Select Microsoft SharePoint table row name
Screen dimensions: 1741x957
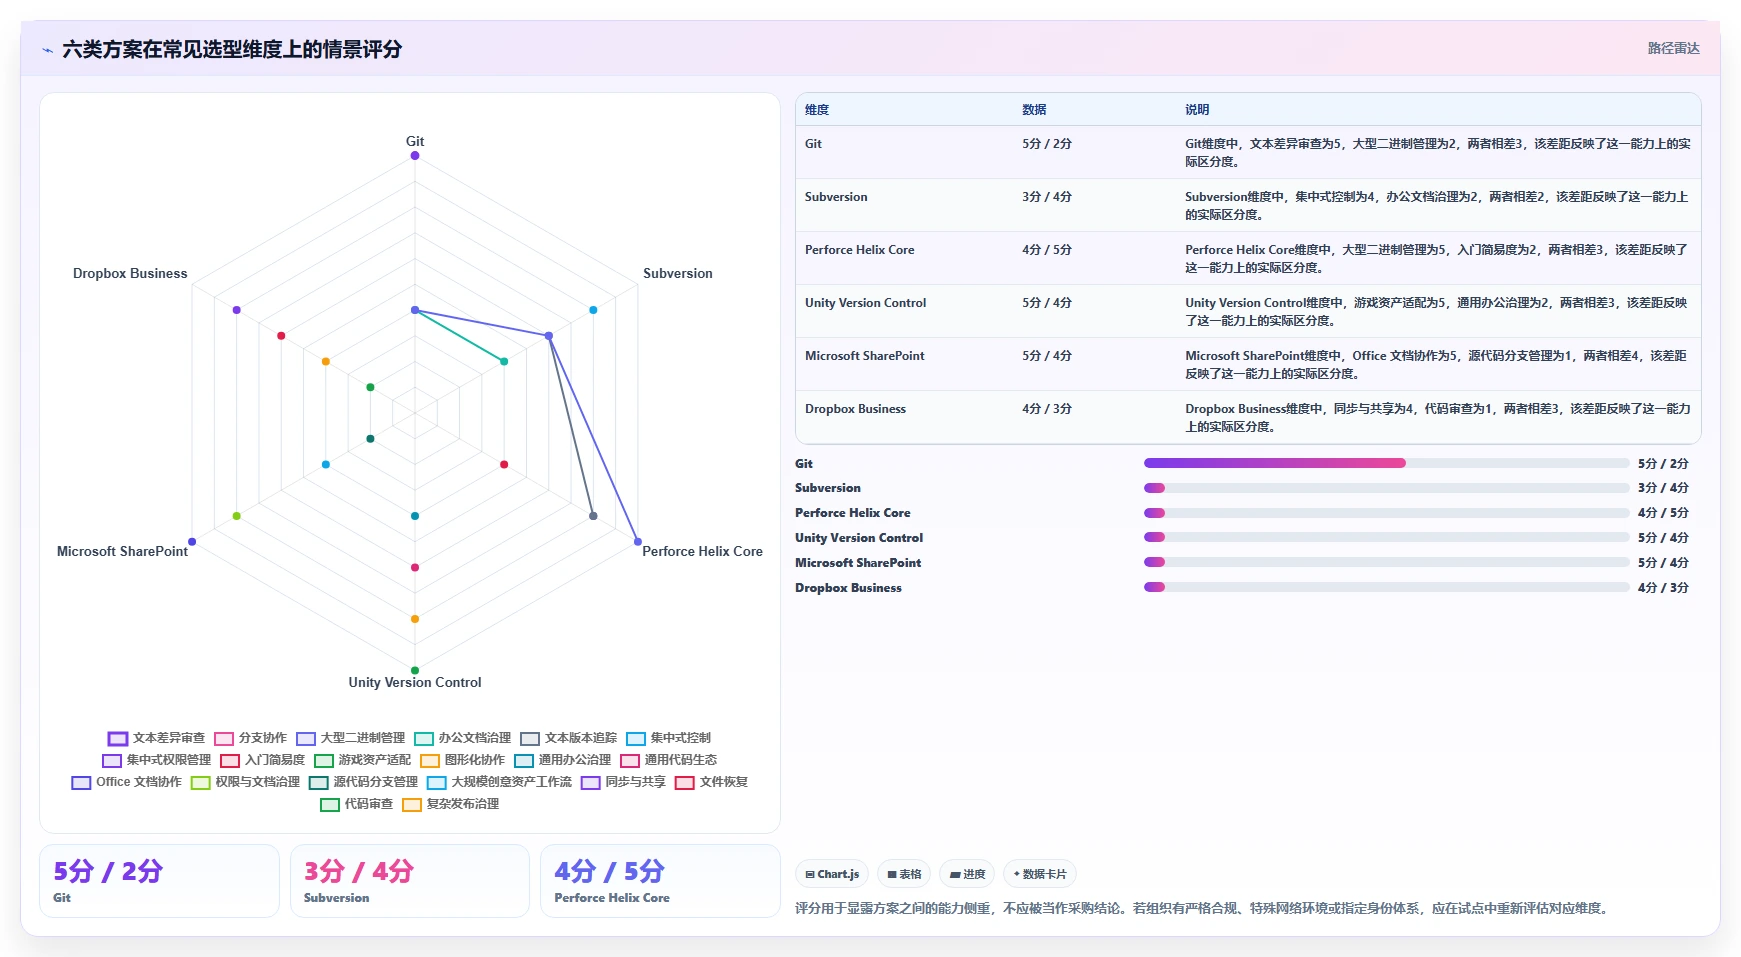(x=864, y=356)
